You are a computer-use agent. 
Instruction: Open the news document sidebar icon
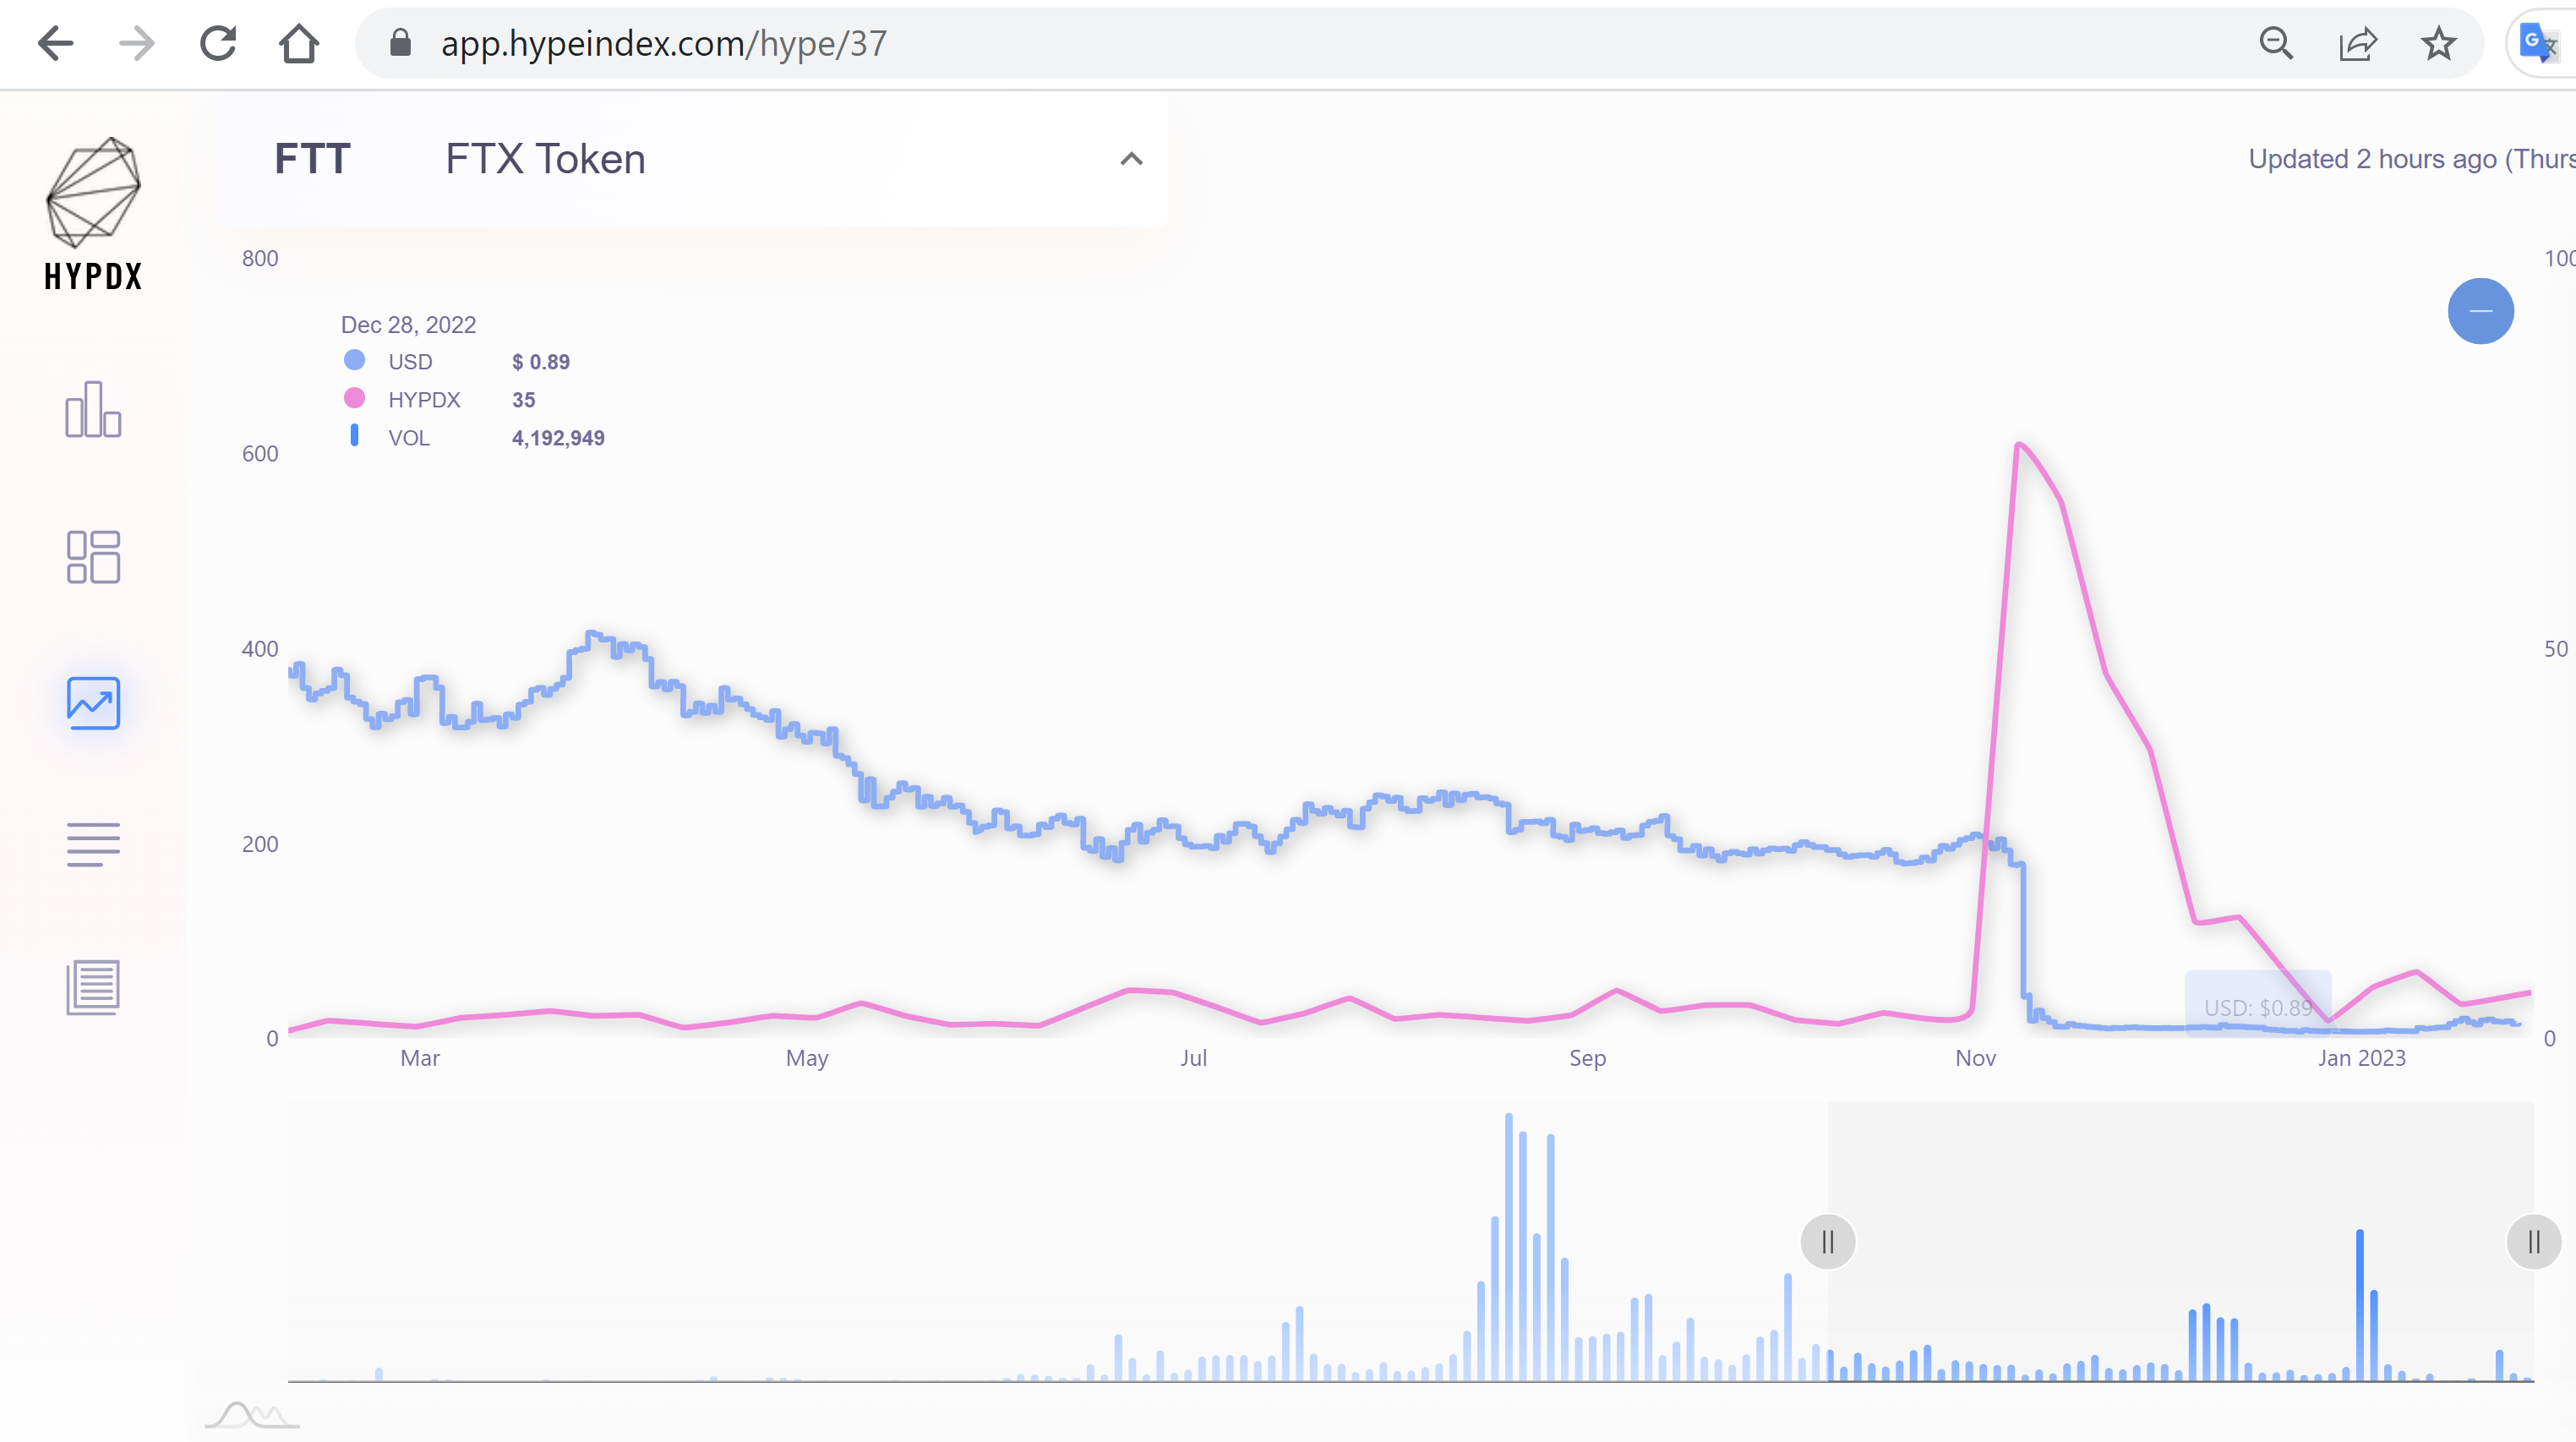click(93, 987)
